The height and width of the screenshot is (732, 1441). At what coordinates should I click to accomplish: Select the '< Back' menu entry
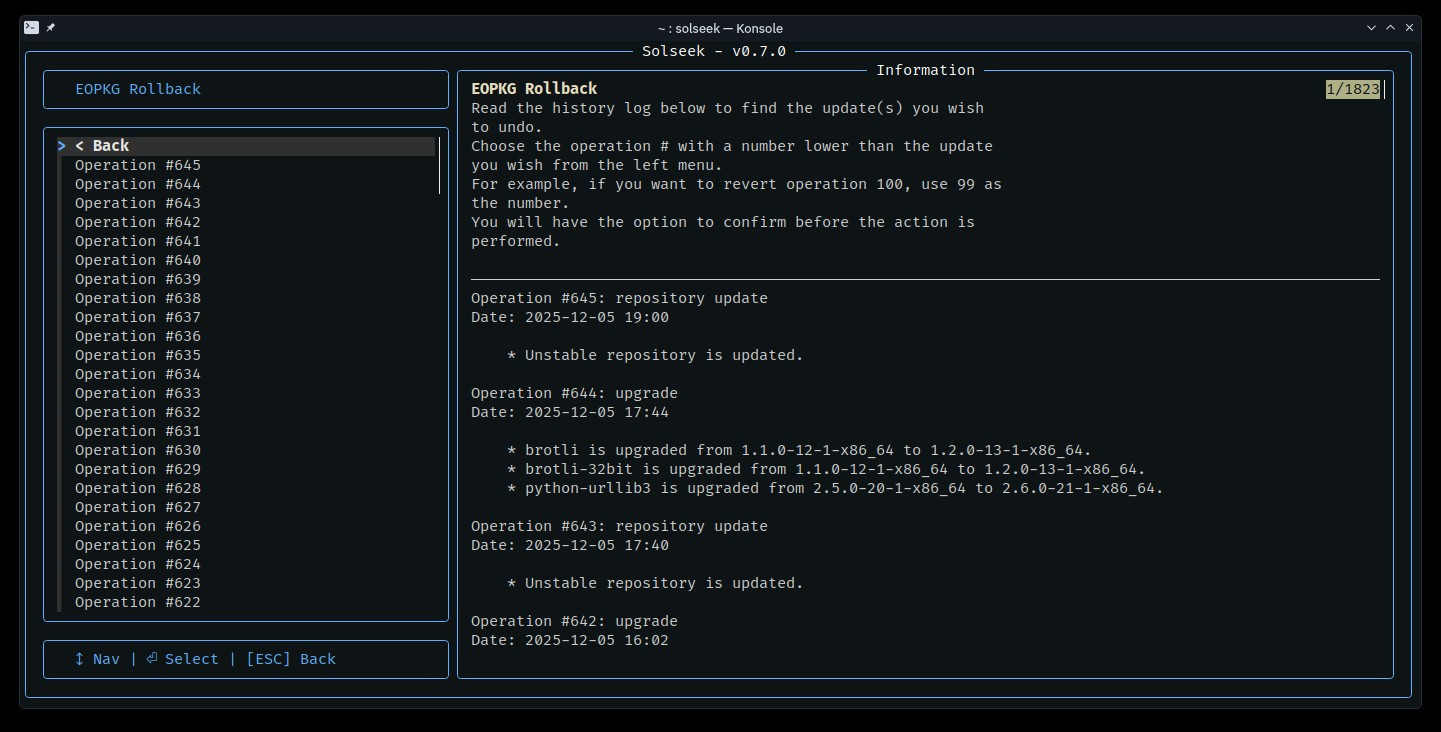click(102, 146)
